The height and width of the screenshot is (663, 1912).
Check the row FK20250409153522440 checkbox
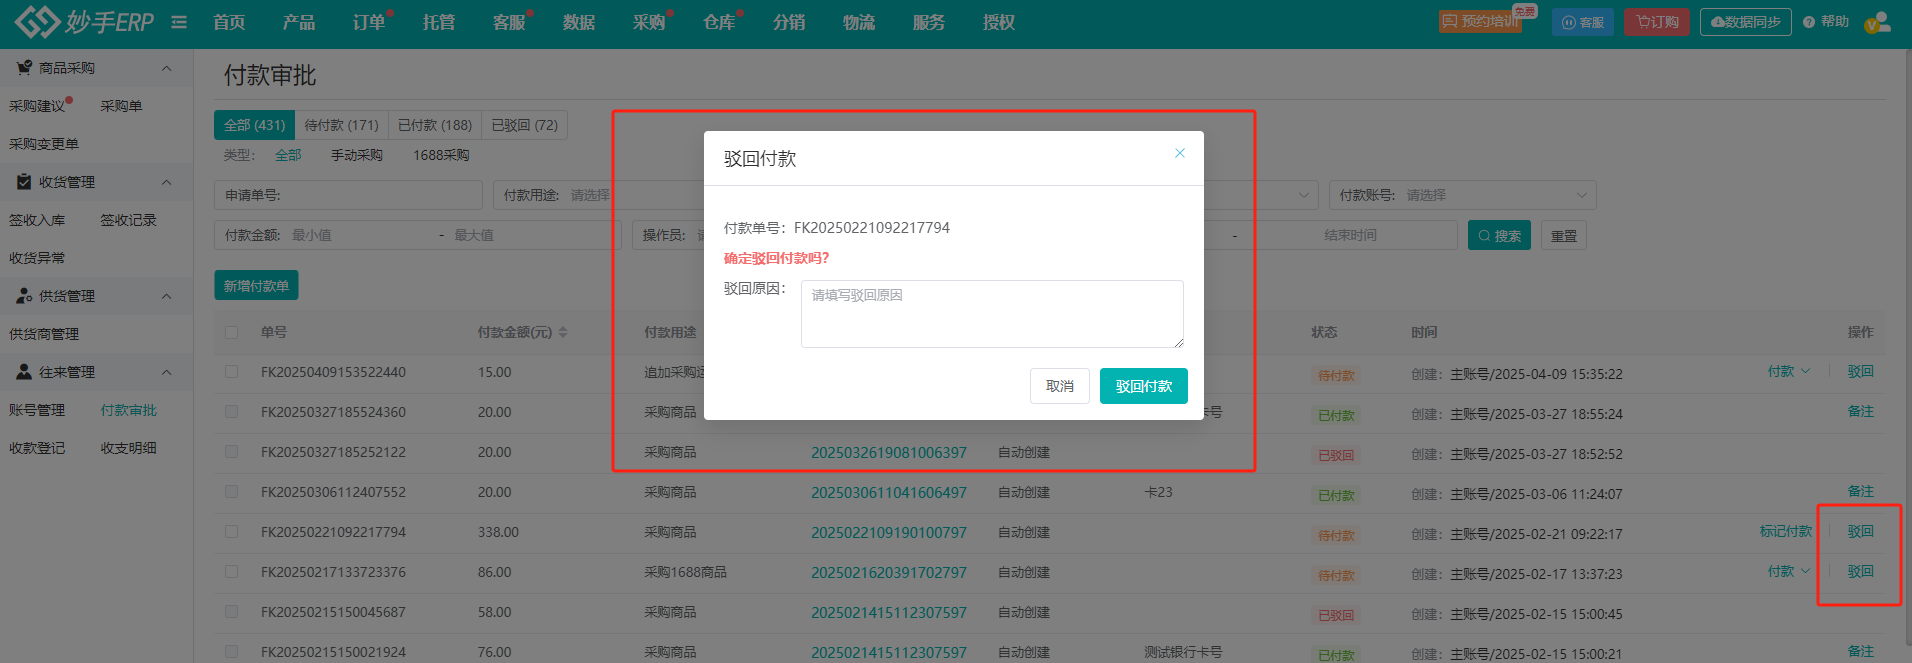[232, 372]
